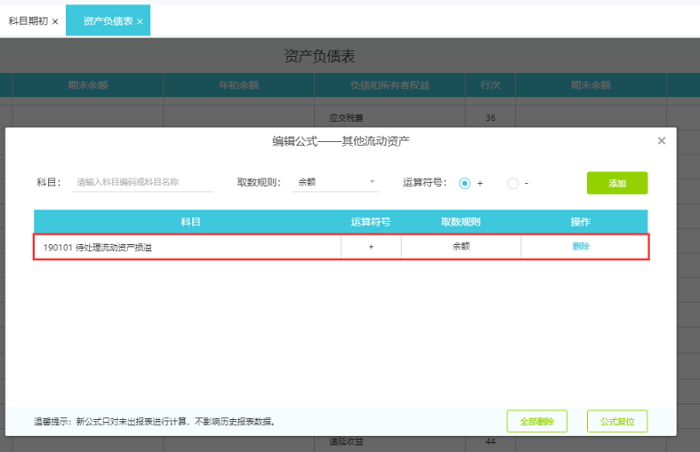This screenshot has width=700, height=452.
Task: Close the 科目期初 tab via its X
Action: (55, 21)
